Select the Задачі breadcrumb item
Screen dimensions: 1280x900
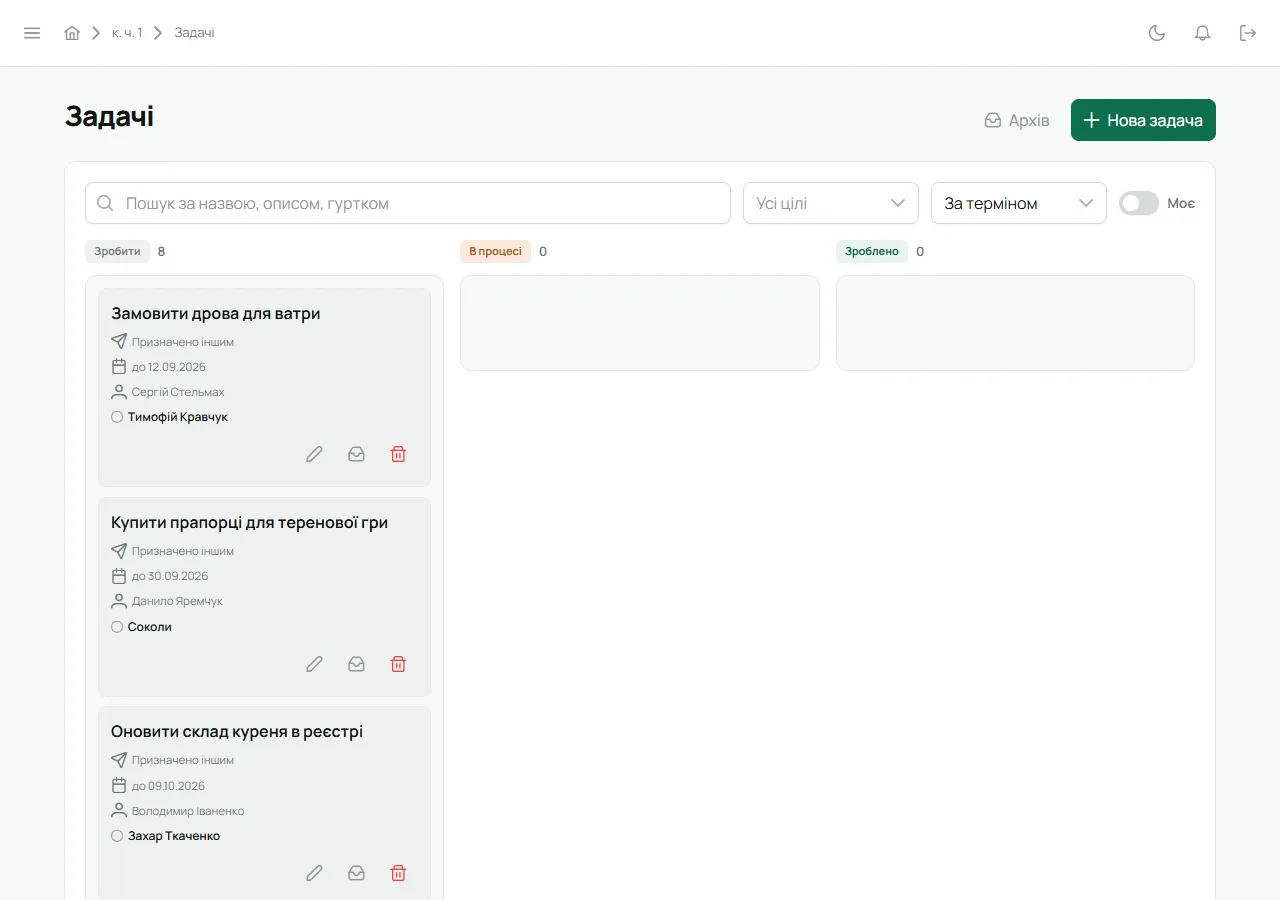[x=195, y=33]
